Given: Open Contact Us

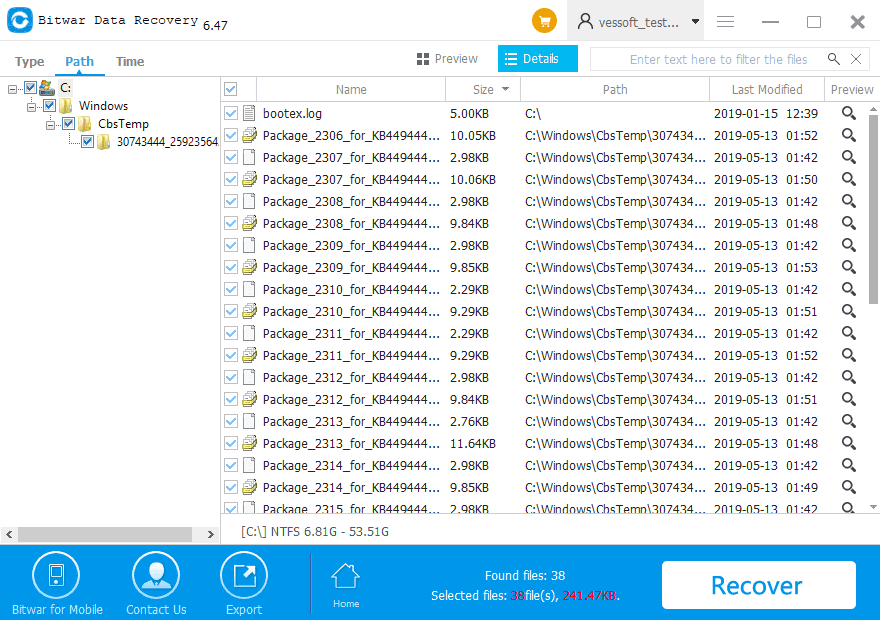Looking at the screenshot, I should 156,584.
